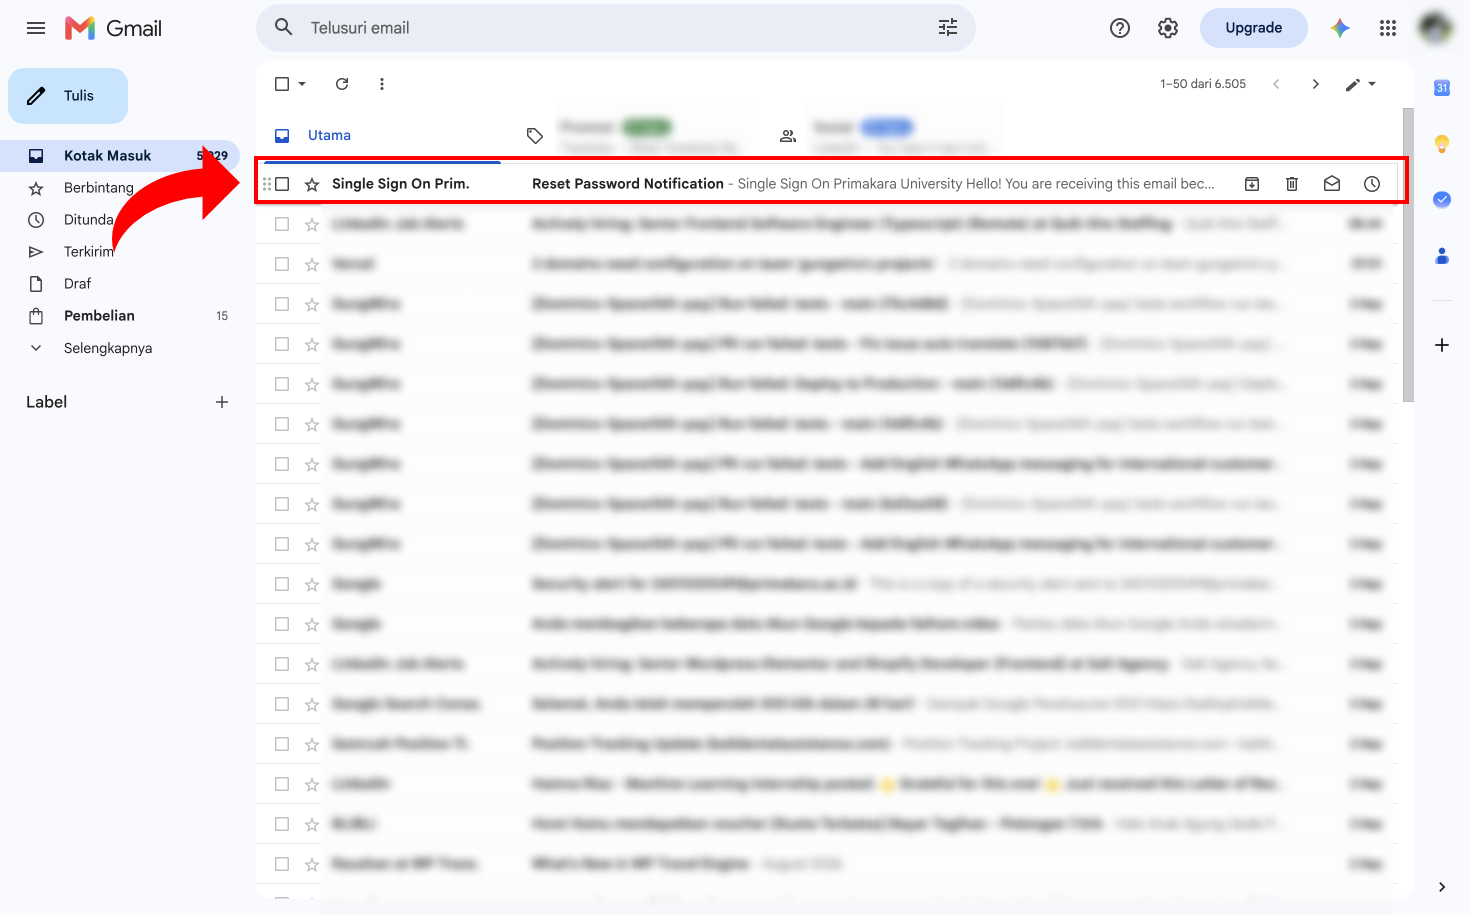Click the '1–50 dari 6.505' pagination text

coord(1203,84)
